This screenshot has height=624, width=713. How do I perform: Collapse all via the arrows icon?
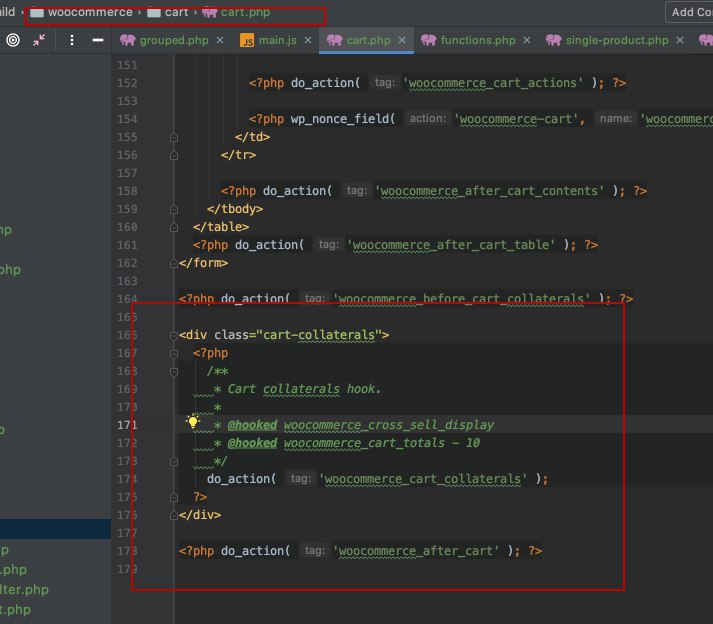[x=39, y=40]
